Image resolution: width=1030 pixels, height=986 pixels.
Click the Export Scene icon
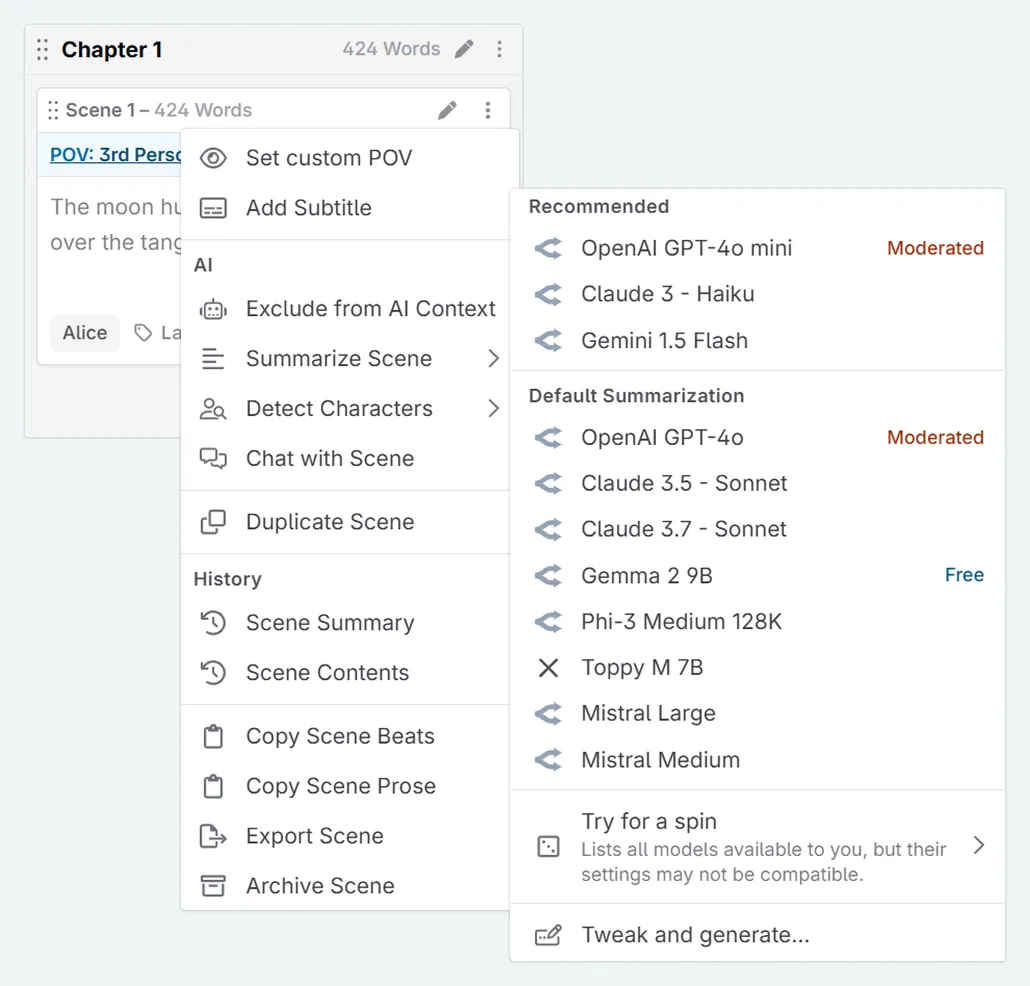[213, 836]
